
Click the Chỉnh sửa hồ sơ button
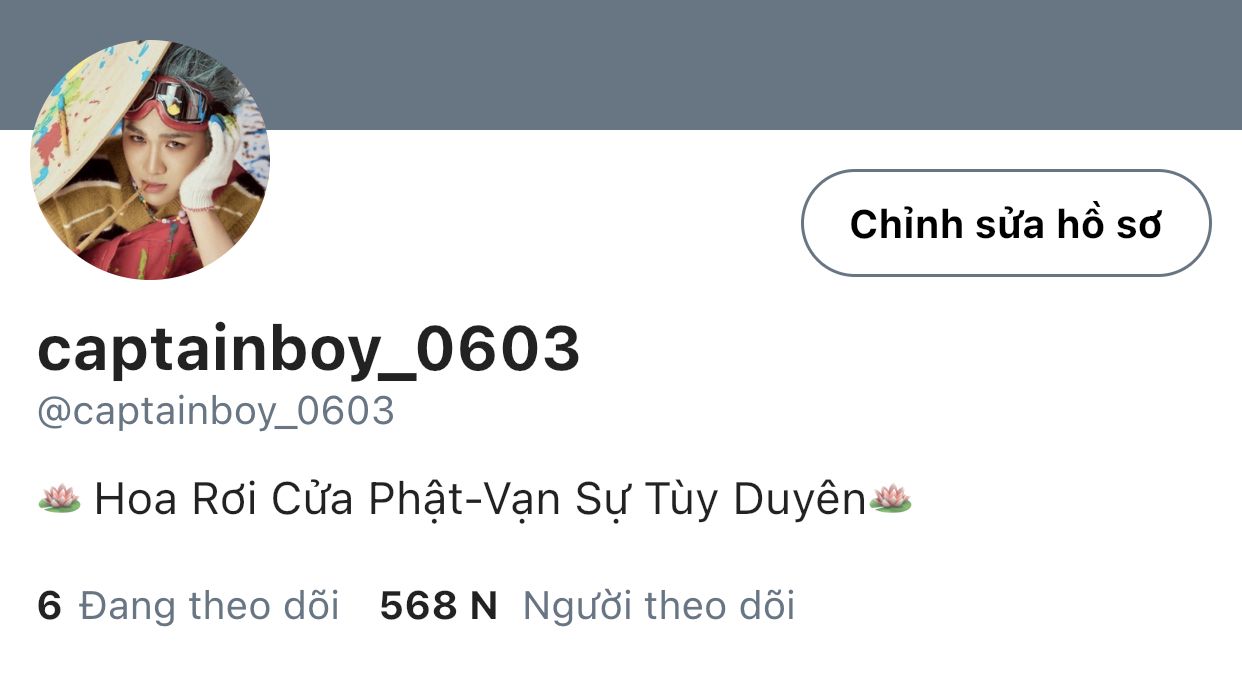1006,223
